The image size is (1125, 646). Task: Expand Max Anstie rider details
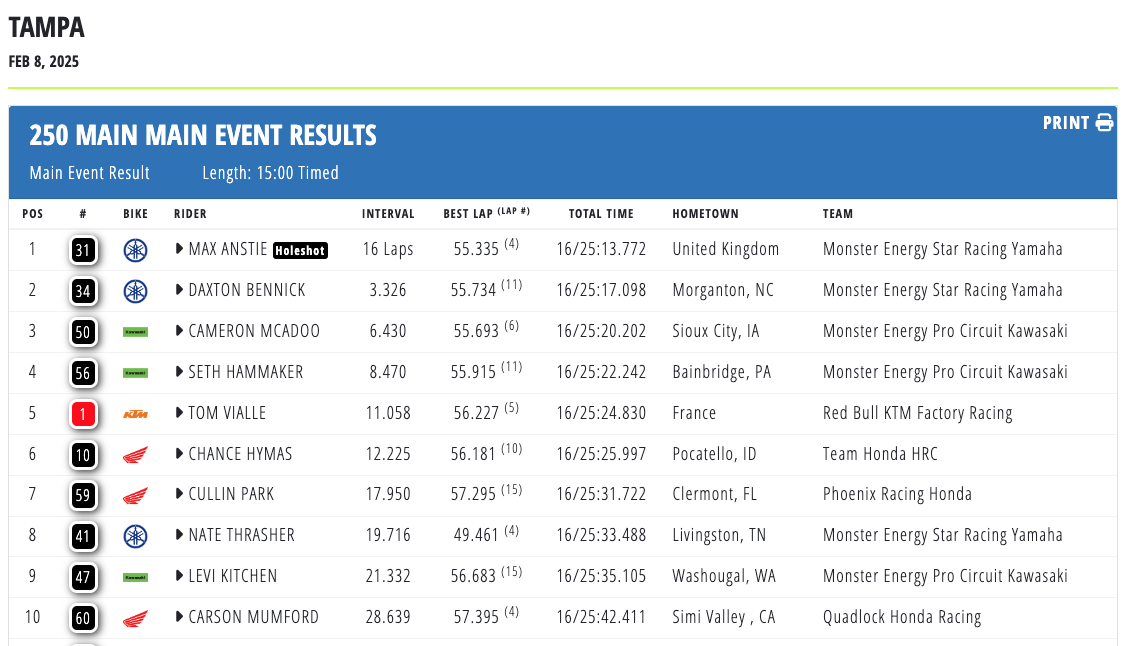180,249
